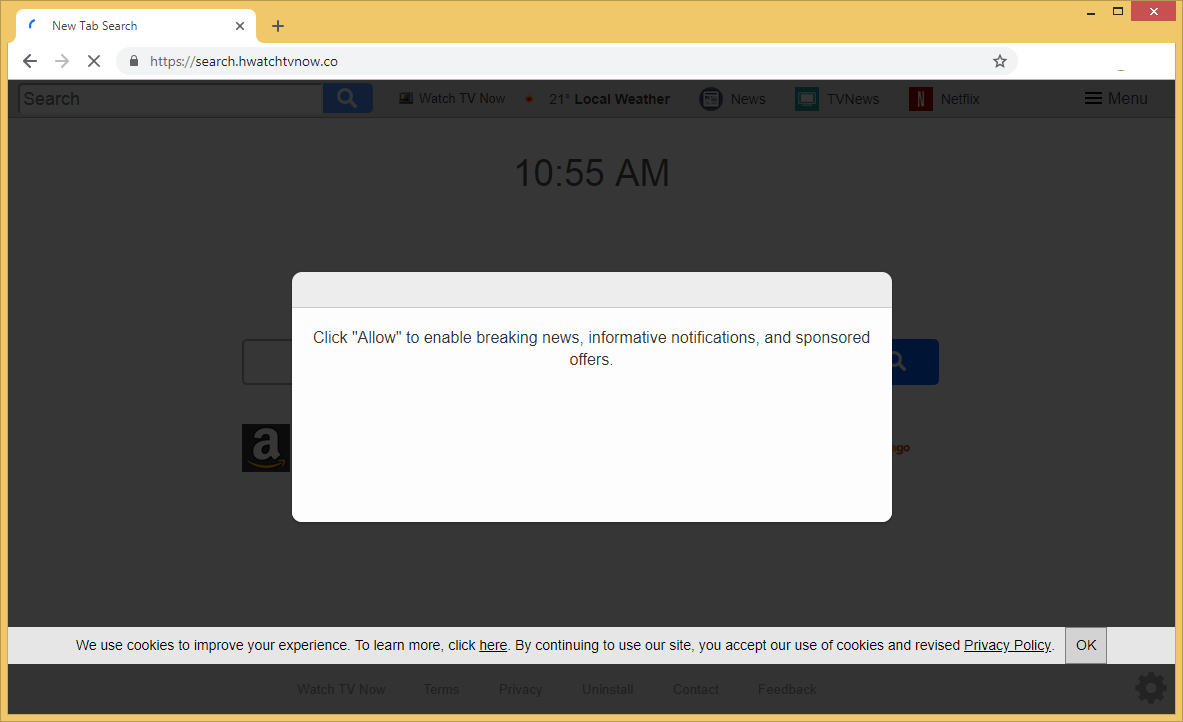Focus the top-left Search input field
The height and width of the screenshot is (722, 1183).
pos(170,98)
